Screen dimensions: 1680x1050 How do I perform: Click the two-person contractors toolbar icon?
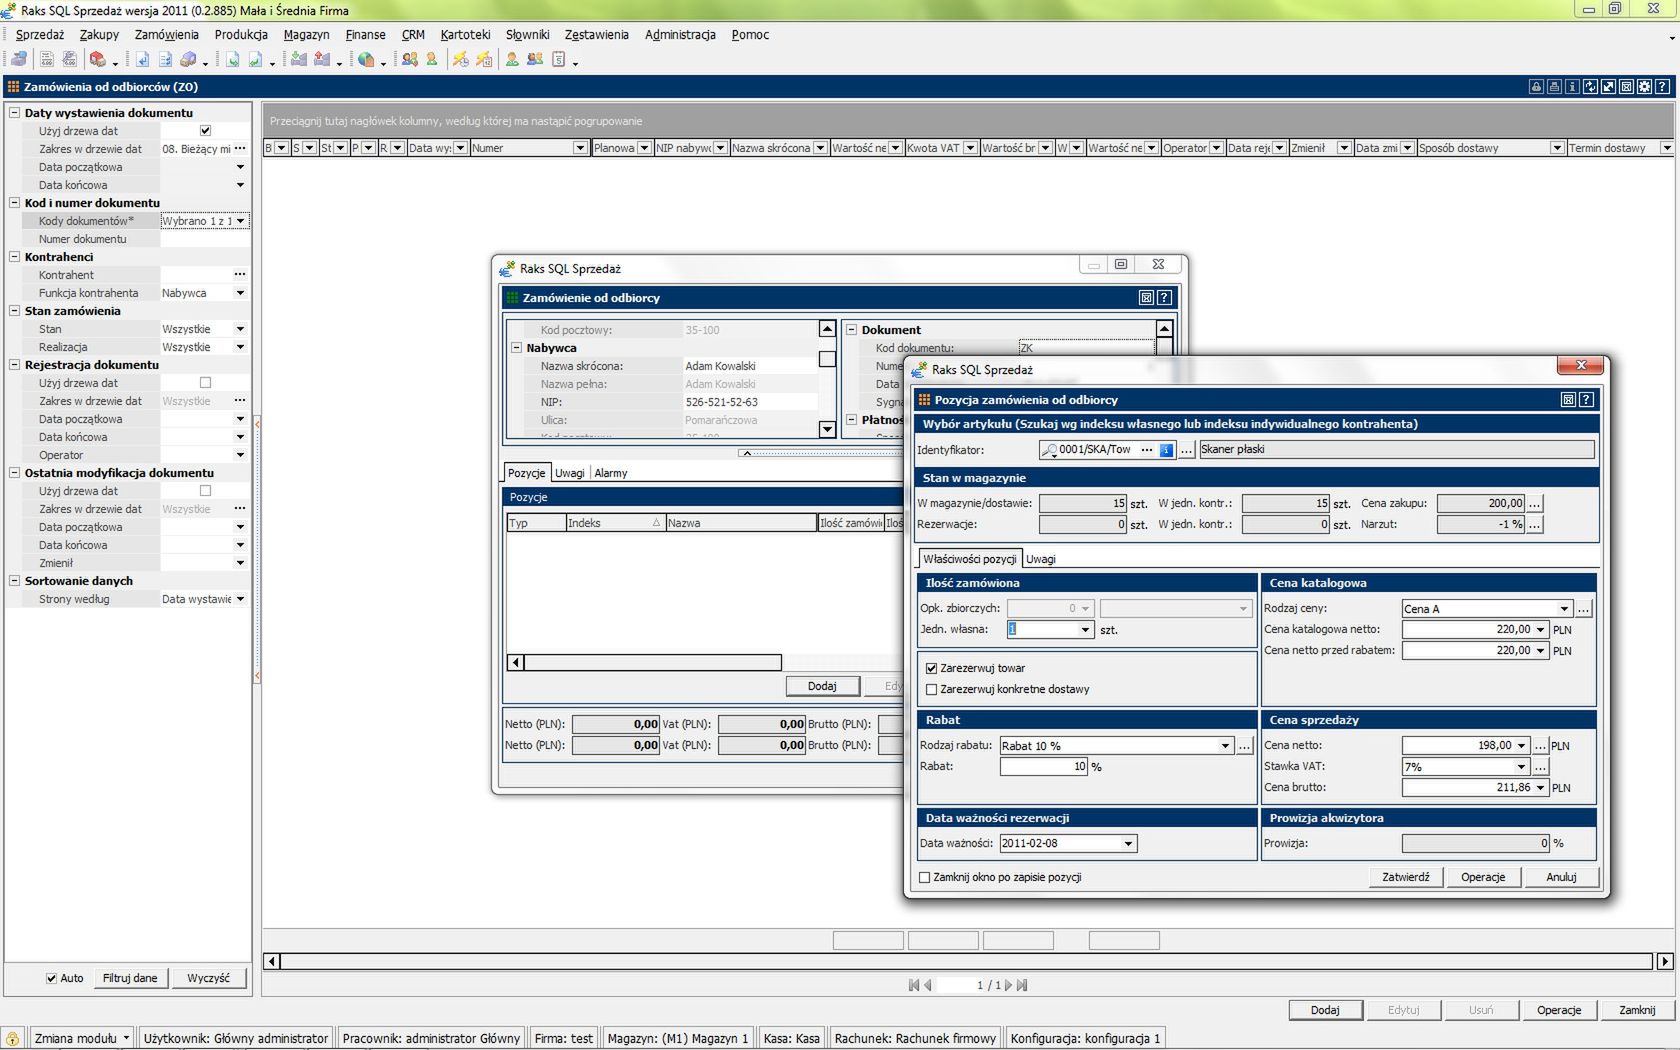[410, 59]
